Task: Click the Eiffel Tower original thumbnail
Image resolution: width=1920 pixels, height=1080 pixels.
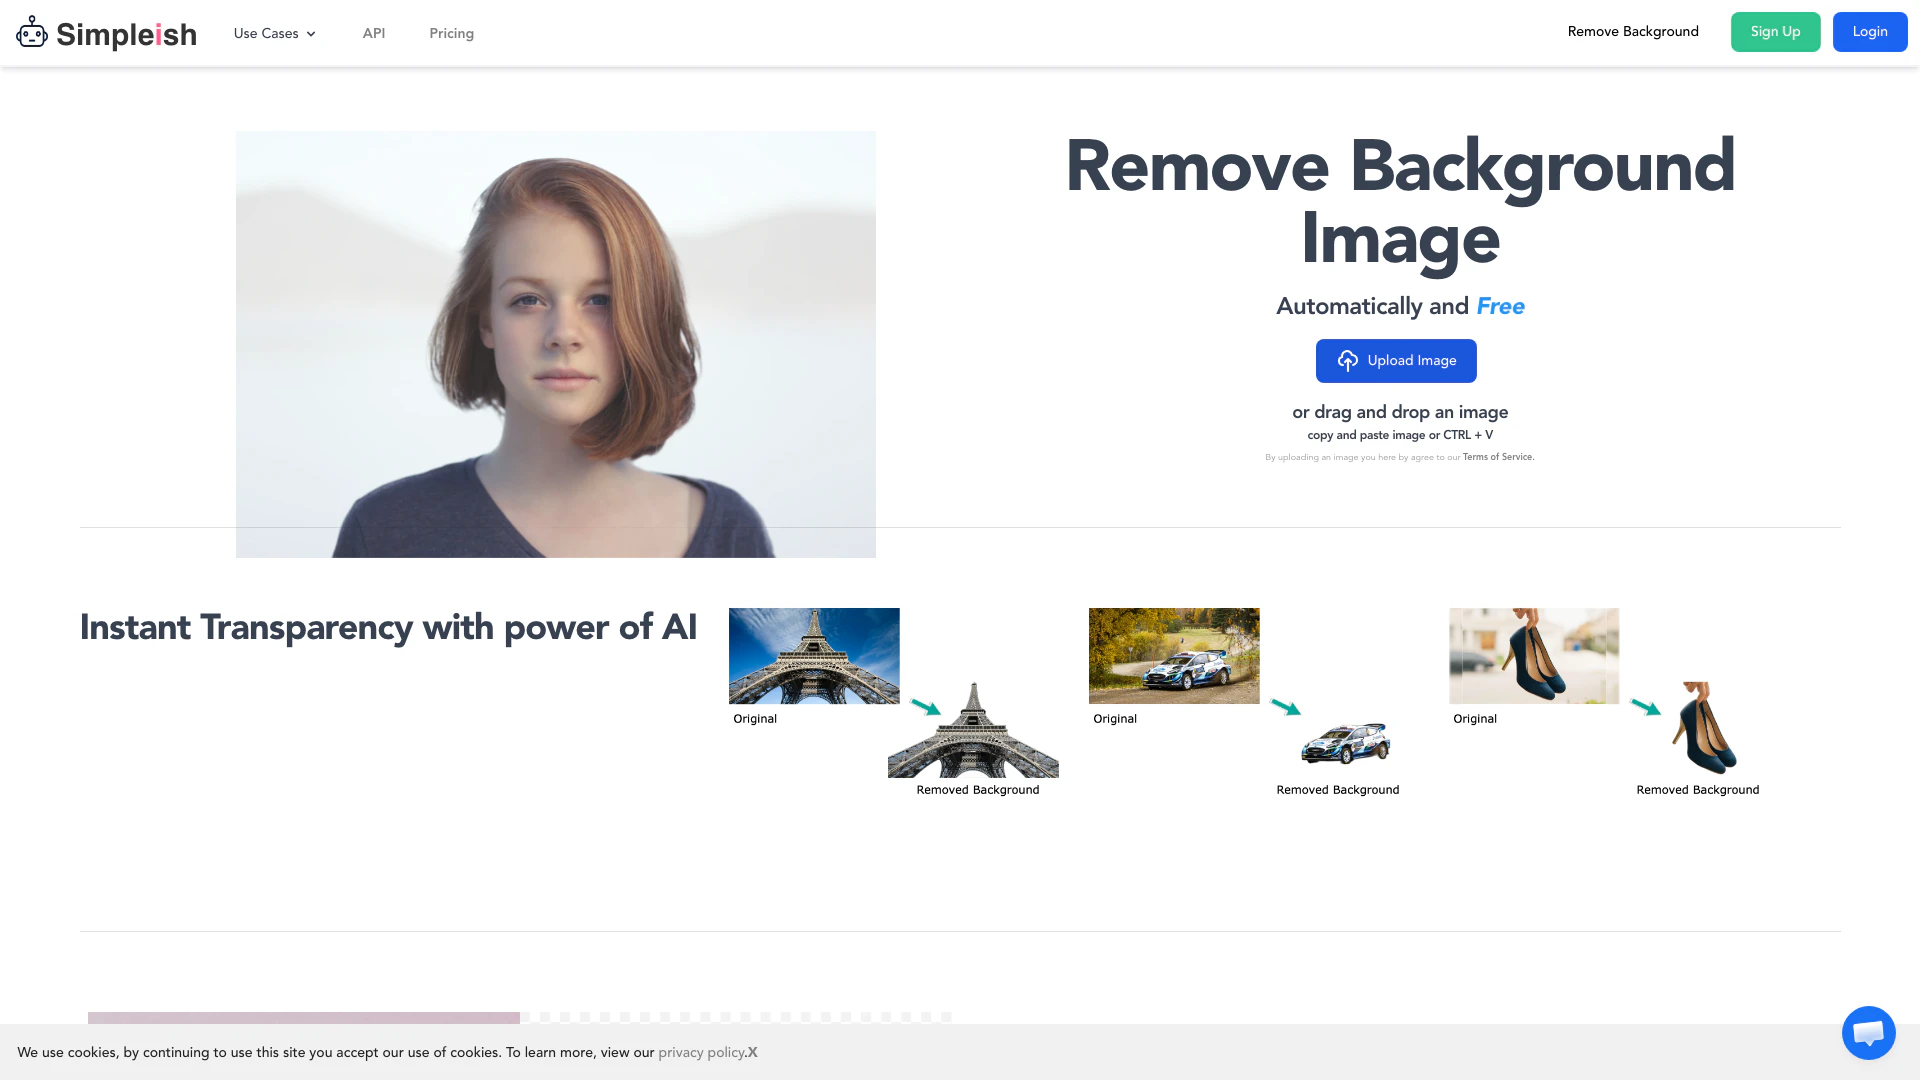Action: (x=814, y=655)
